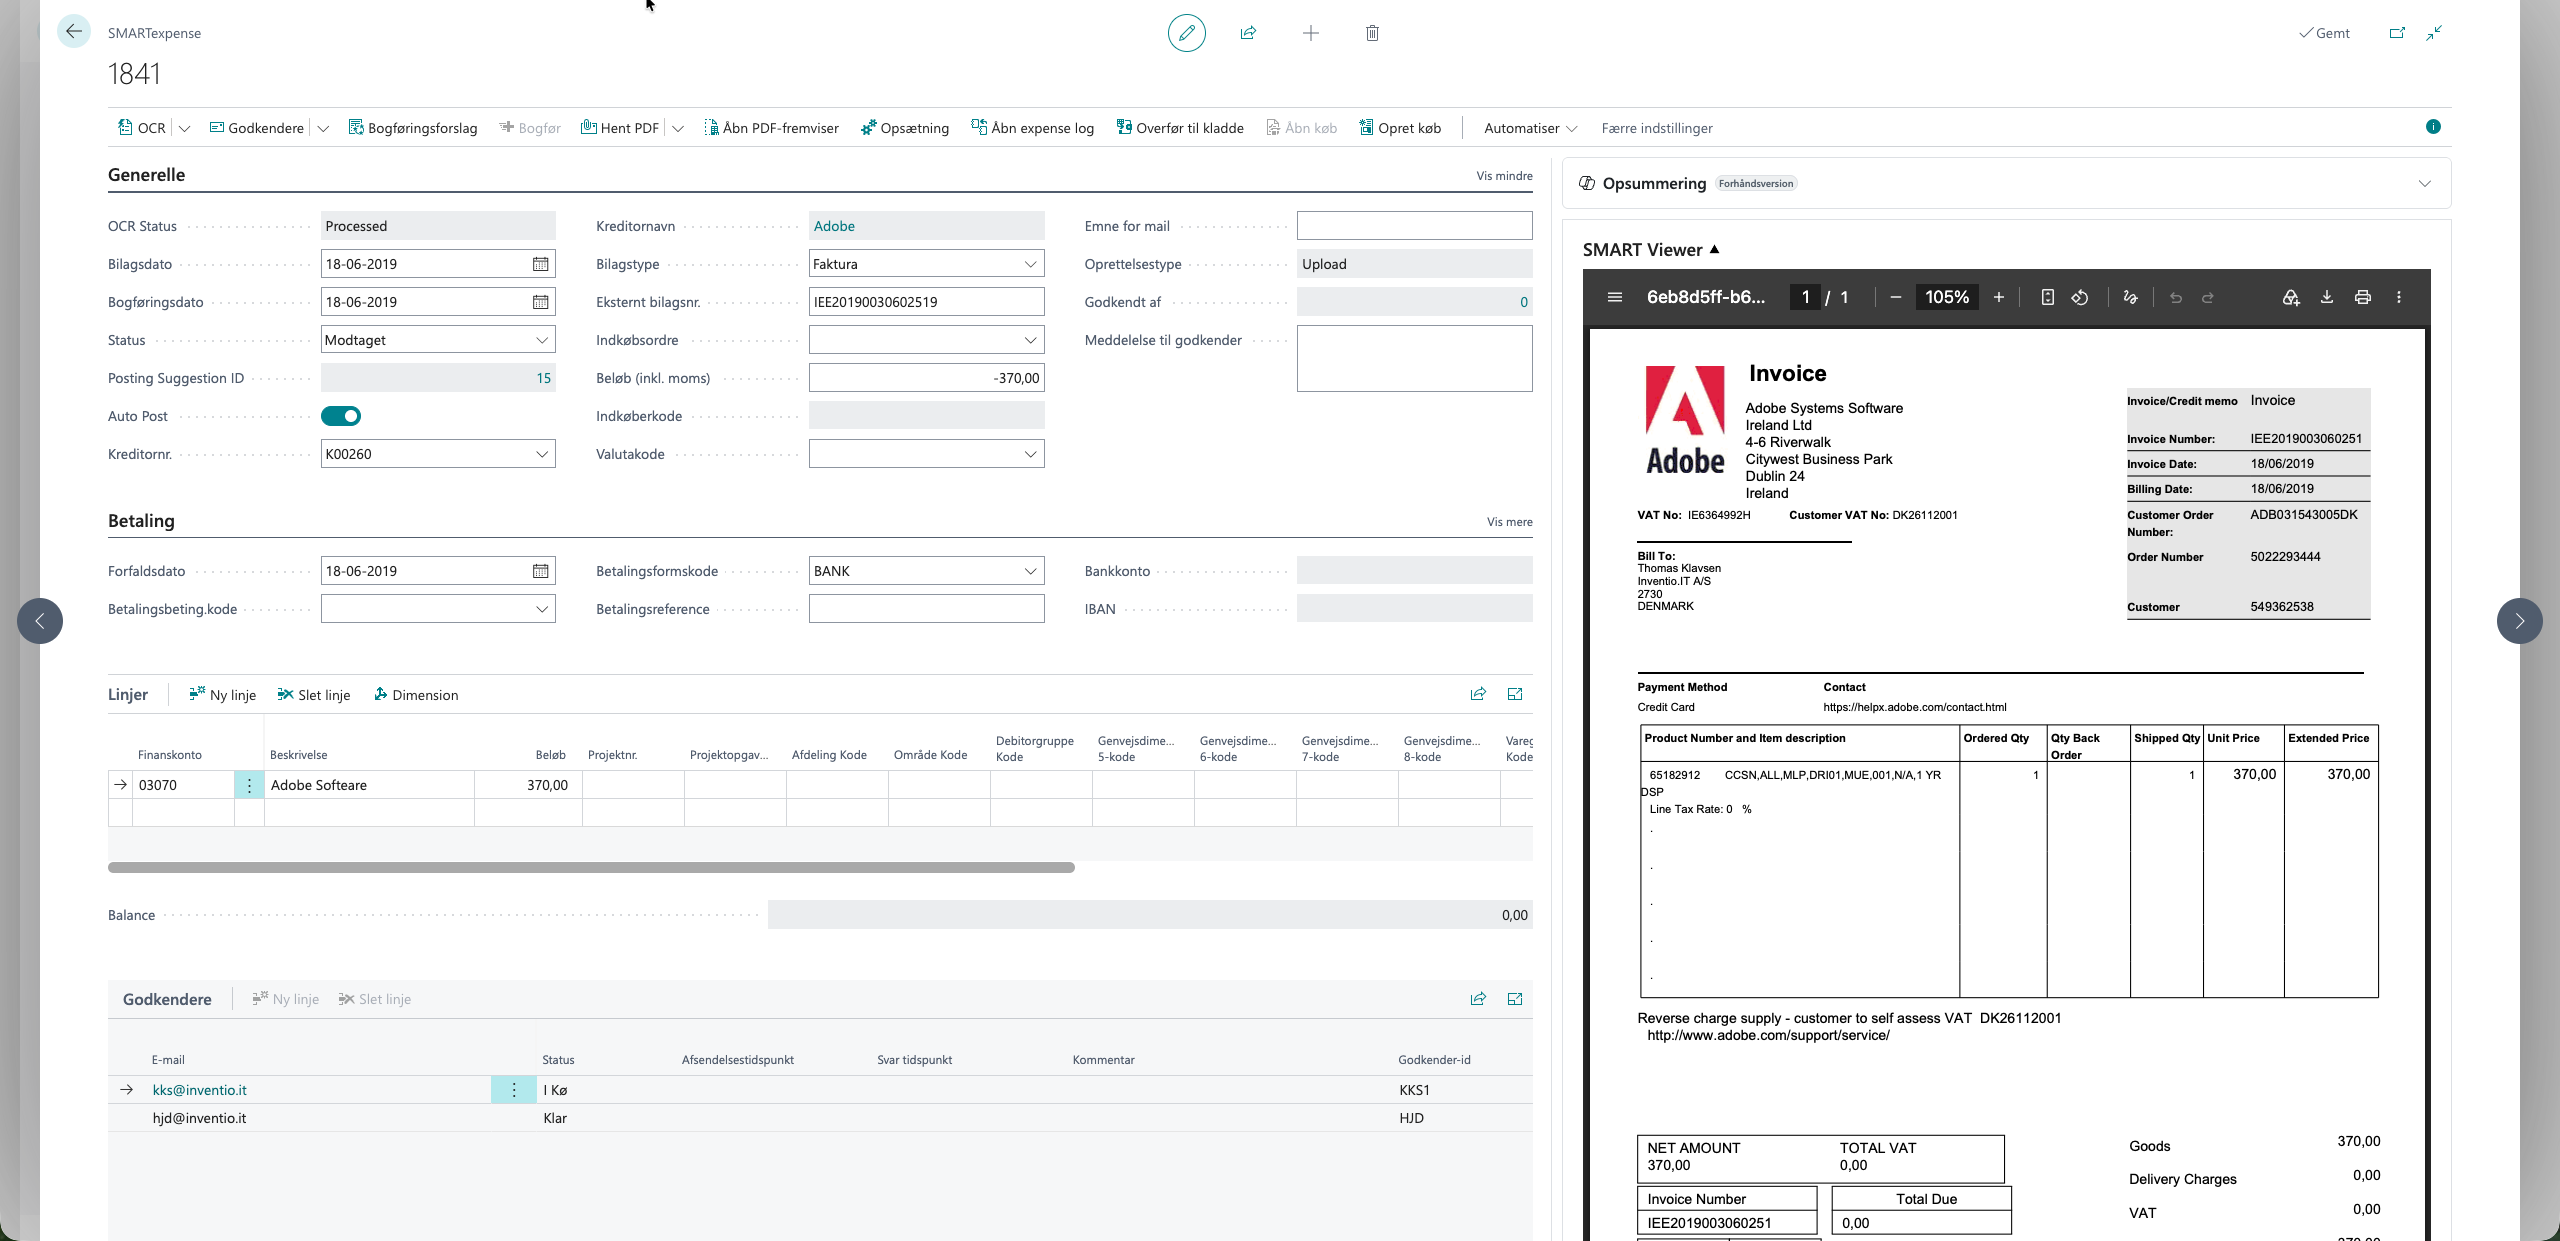Click the Eksternt bilagsnr. input field
Image resolution: width=2560 pixels, height=1241 pixels.
926,302
